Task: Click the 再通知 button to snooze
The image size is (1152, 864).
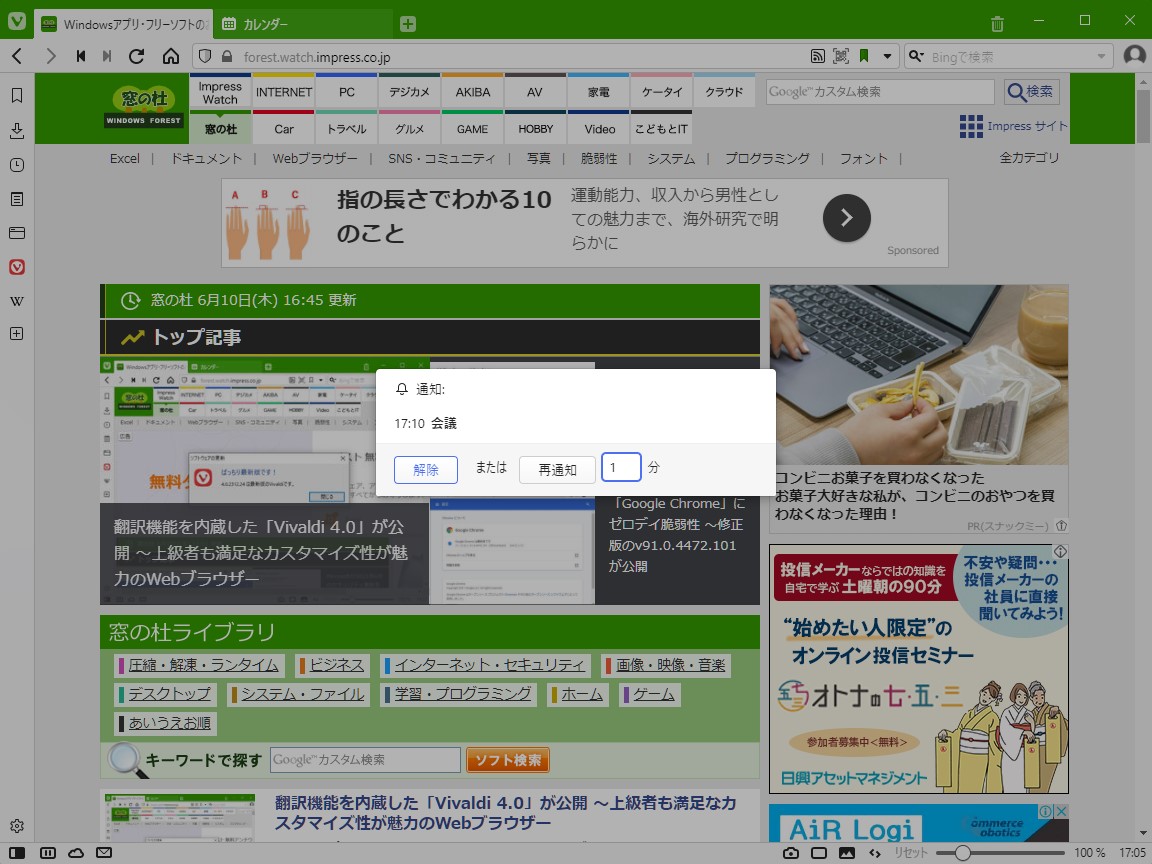Action: coord(557,470)
